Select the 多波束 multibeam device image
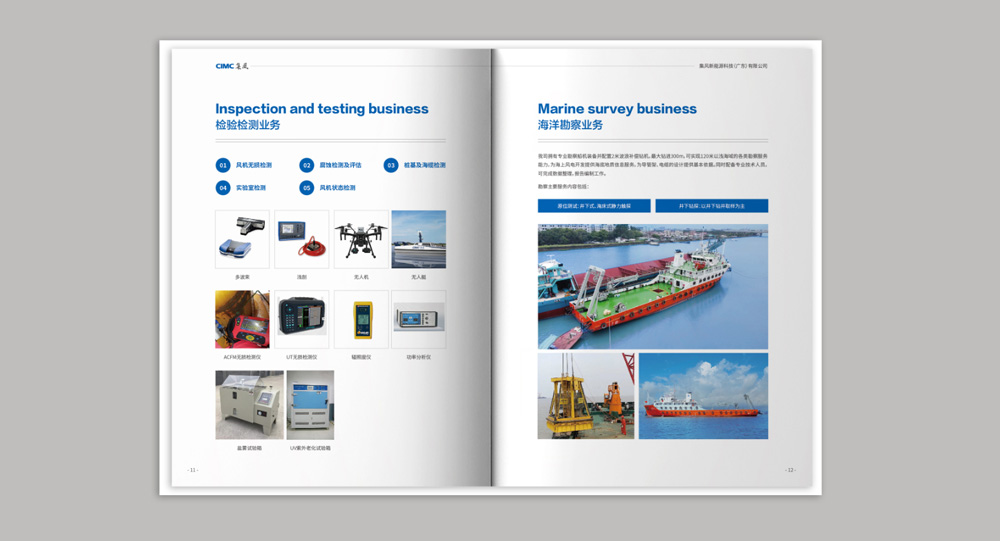Image resolution: width=1000 pixels, height=541 pixels. 242,239
